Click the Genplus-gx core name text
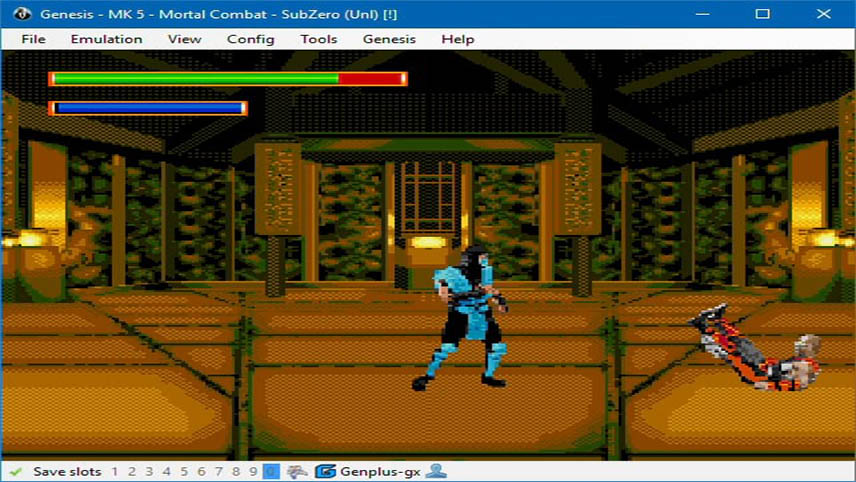The height and width of the screenshot is (482, 856). tap(380, 472)
